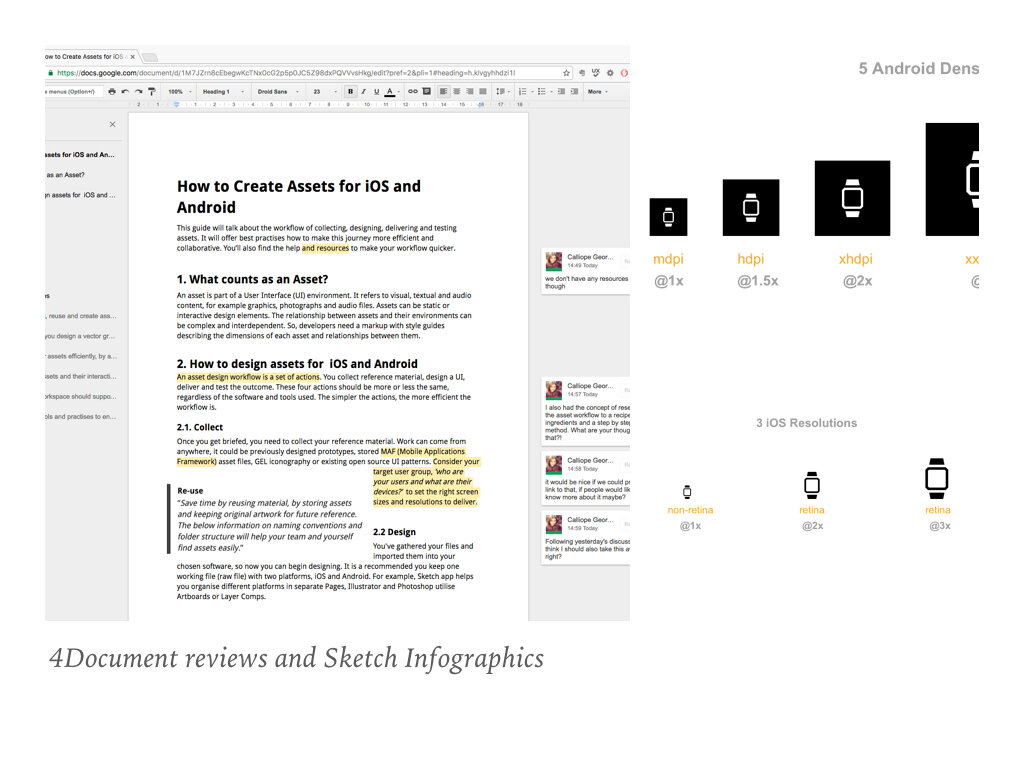Open outline item 'rkspace should suppo...'
1024x768 pixels.
(80, 397)
